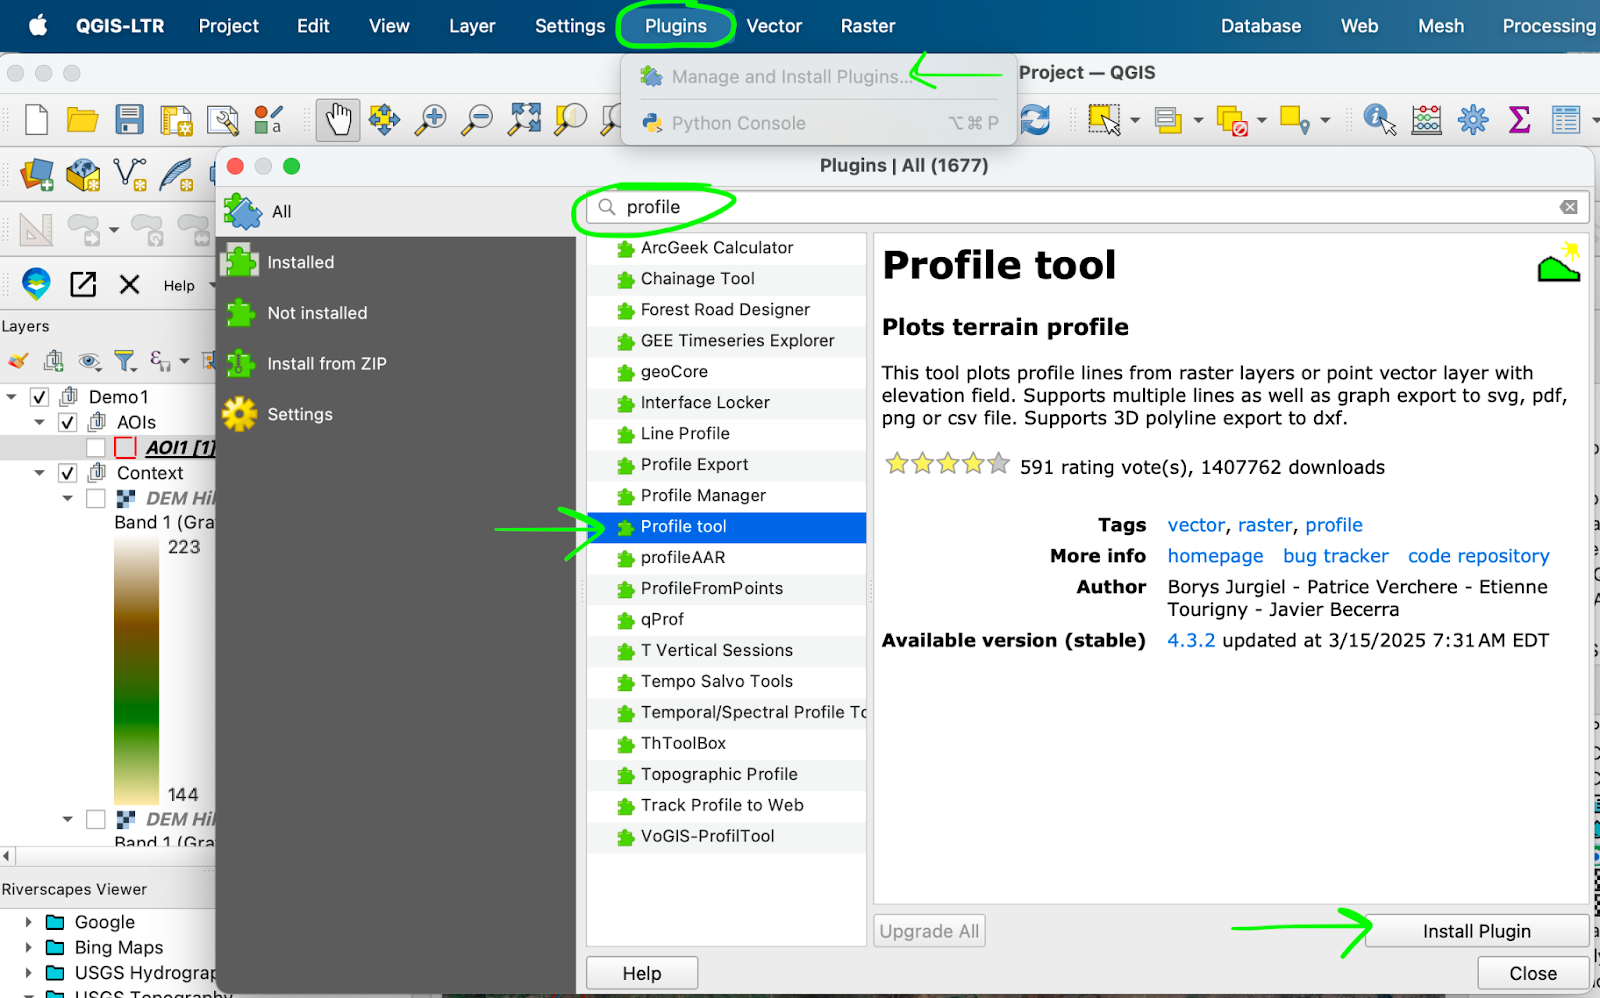The width and height of the screenshot is (1600, 998).
Task: Click the New GeoPackage Layer icon
Action: pos(83,174)
